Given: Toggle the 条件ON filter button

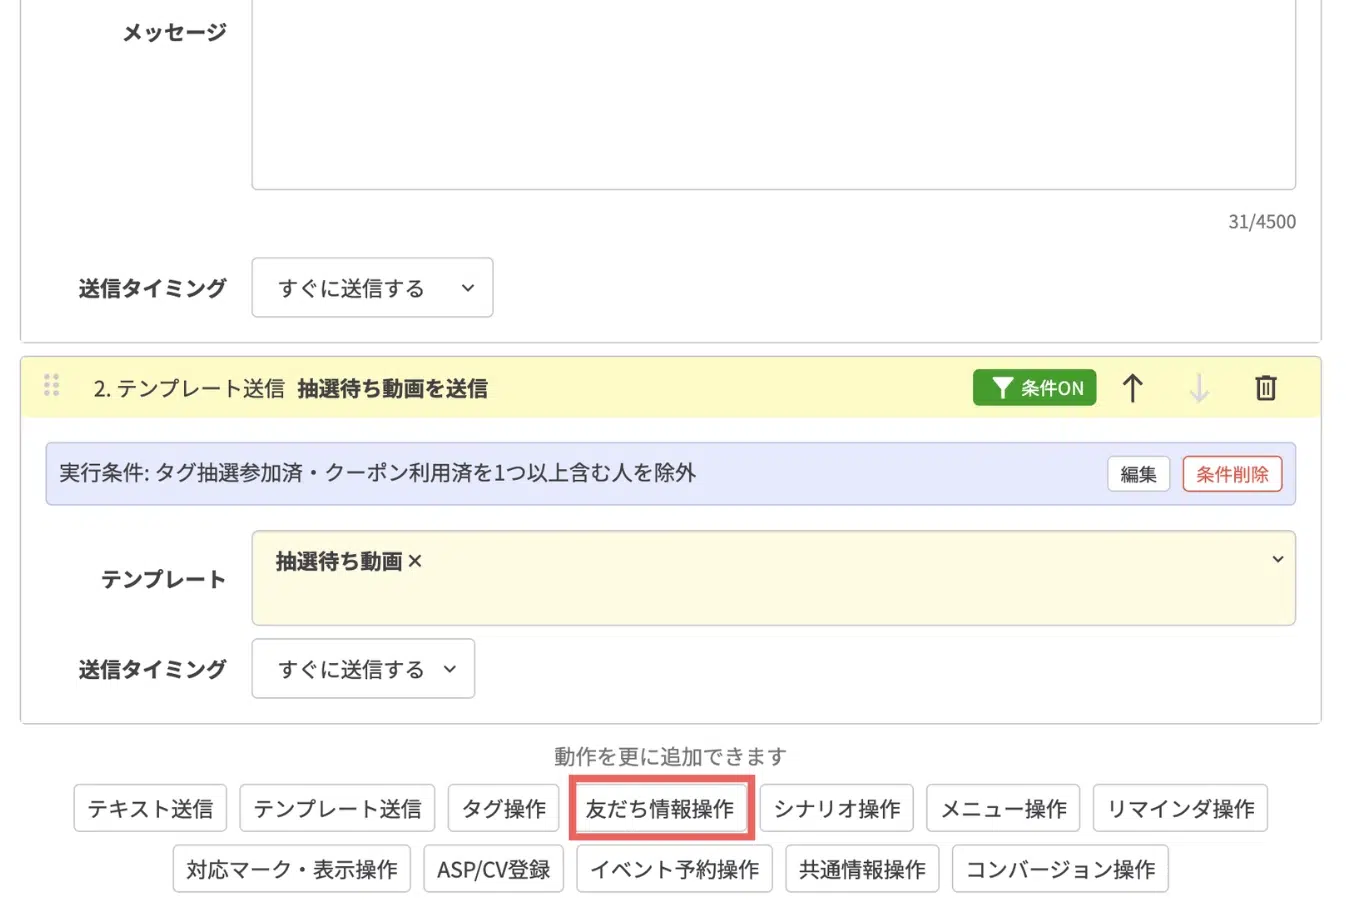Looking at the screenshot, I should click(1034, 388).
